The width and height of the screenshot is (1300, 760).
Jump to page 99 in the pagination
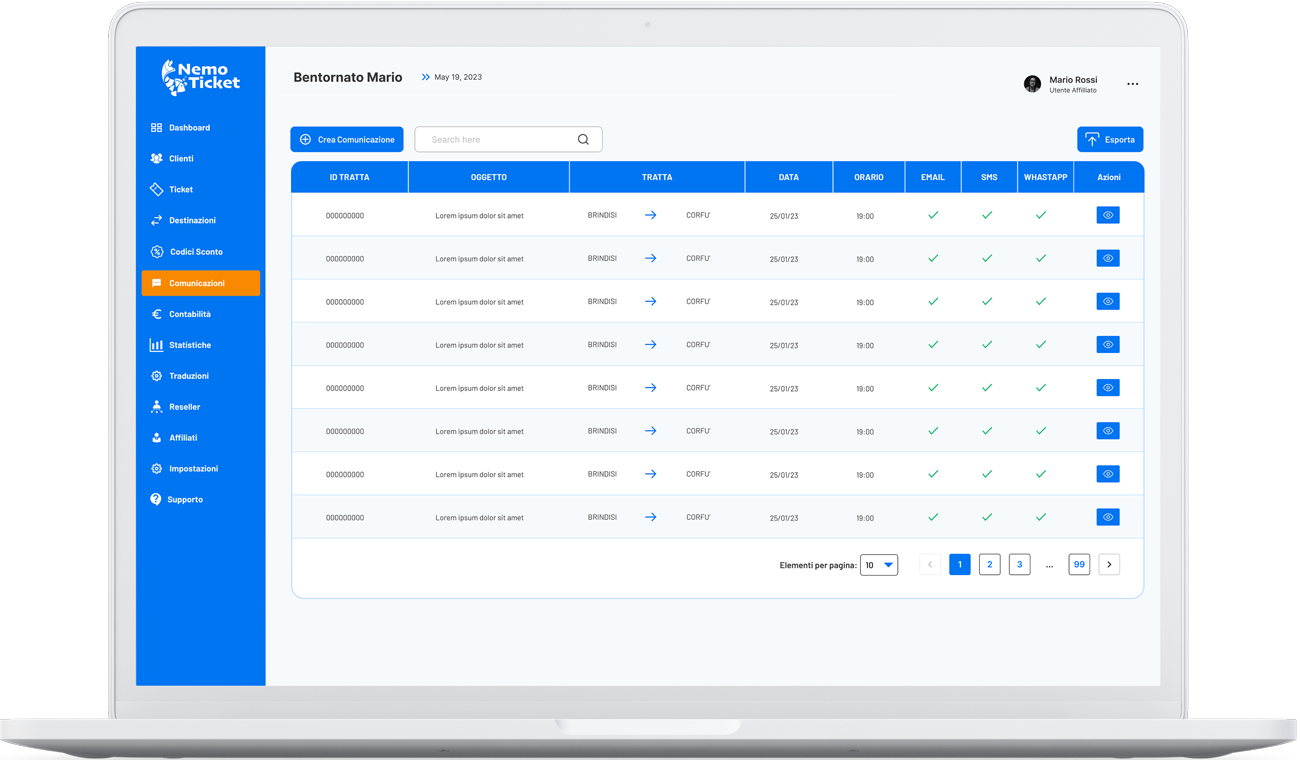[x=1079, y=565]
